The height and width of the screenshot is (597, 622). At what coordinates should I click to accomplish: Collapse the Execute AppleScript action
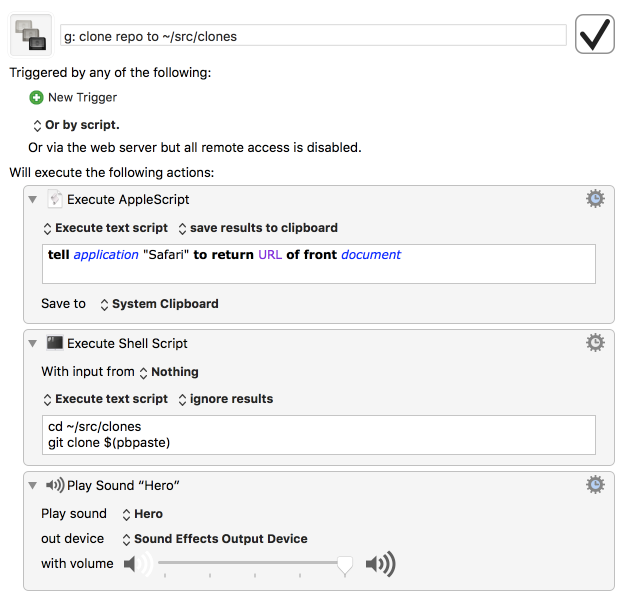pyautogui.click(x=34, y=200)
